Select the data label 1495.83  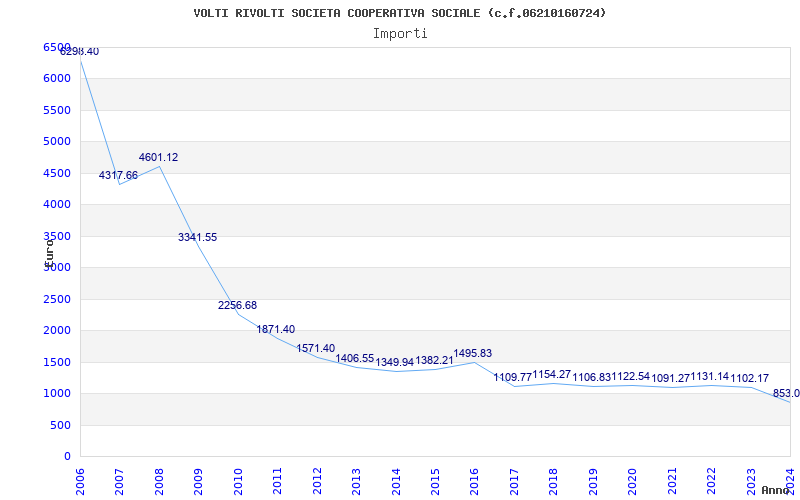click(473, 354)
